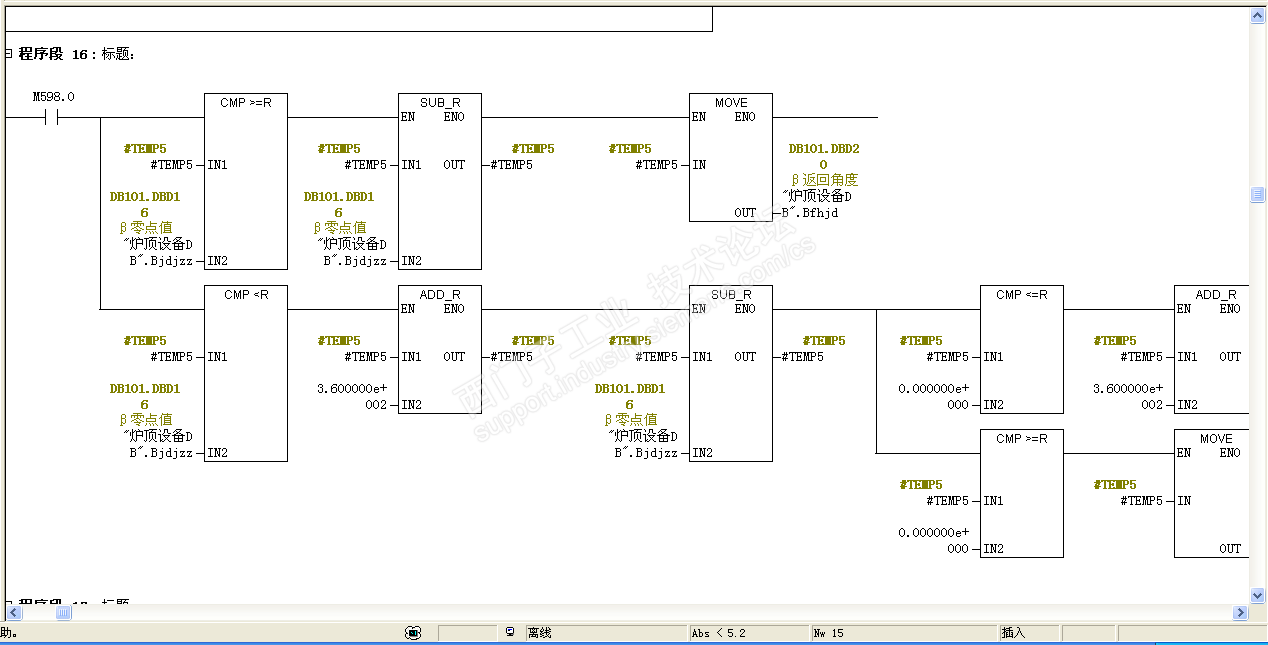Click the vertical scrollbar thumb
Image resolution: width=1268 pixels, height=645 pixels.
1258,195
